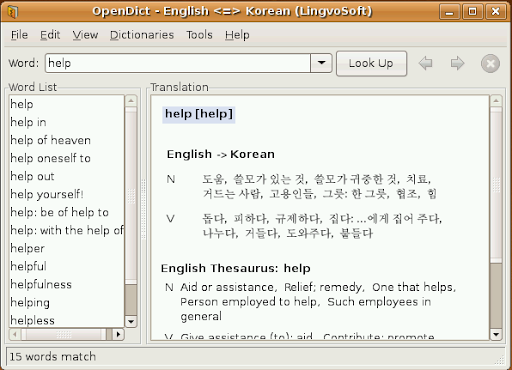Viewport: 512px width, 370px height.
Task: Click word list horizontal scroll left arrow
Action: (15, 334)
